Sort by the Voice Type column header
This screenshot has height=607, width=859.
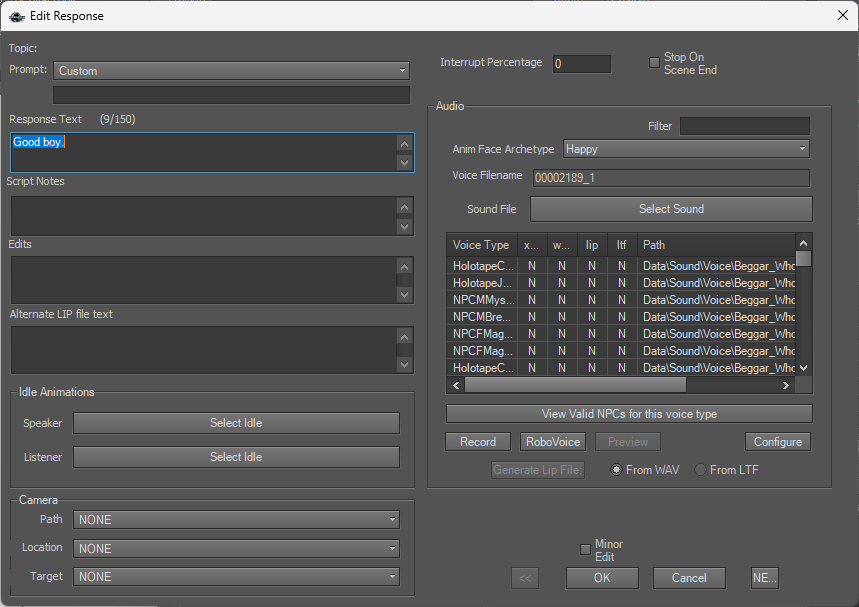pos(482,245)
